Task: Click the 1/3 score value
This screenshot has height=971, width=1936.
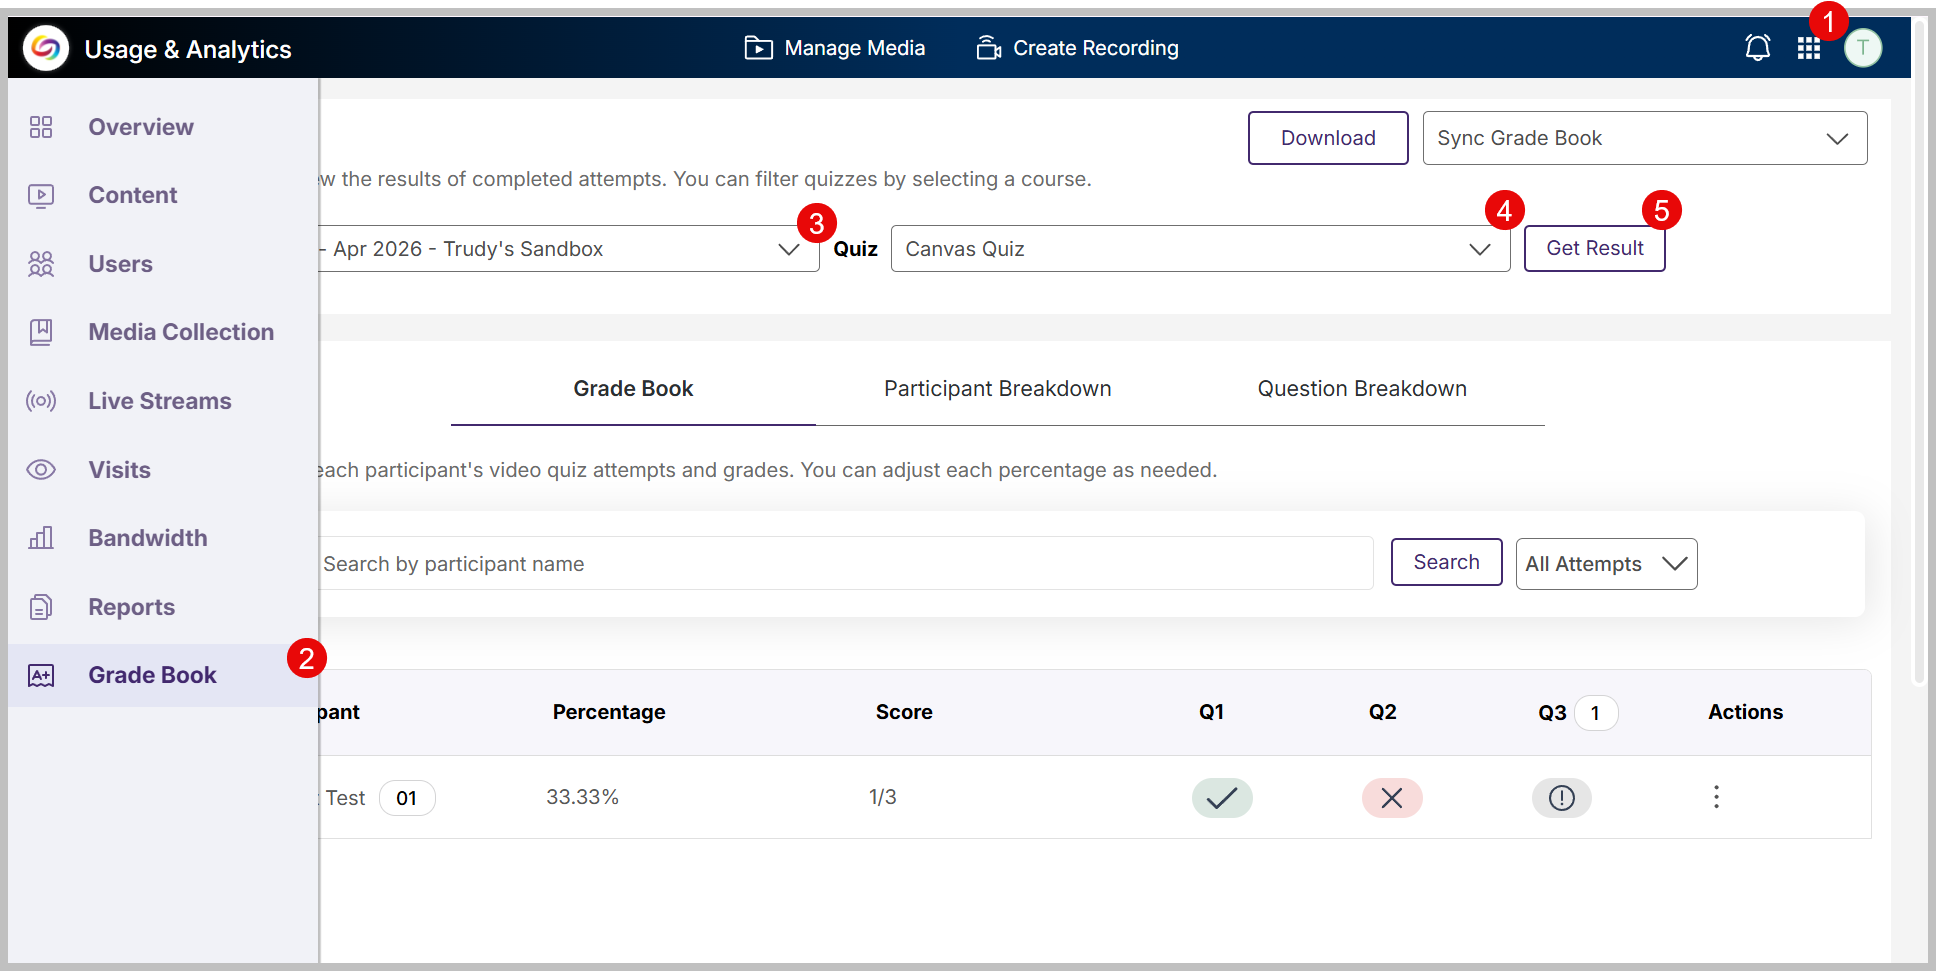Action: (x=882, y=797)
